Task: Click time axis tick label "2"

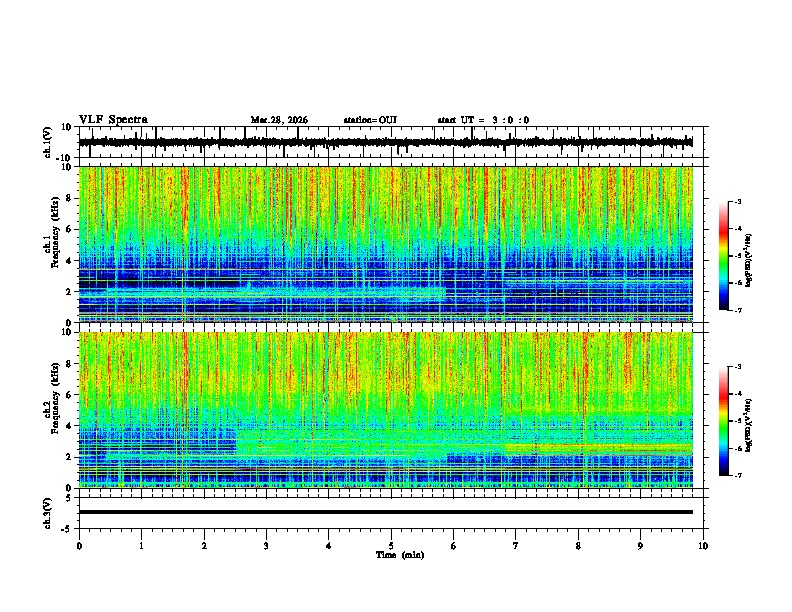Action: click(x=204, y=545)
